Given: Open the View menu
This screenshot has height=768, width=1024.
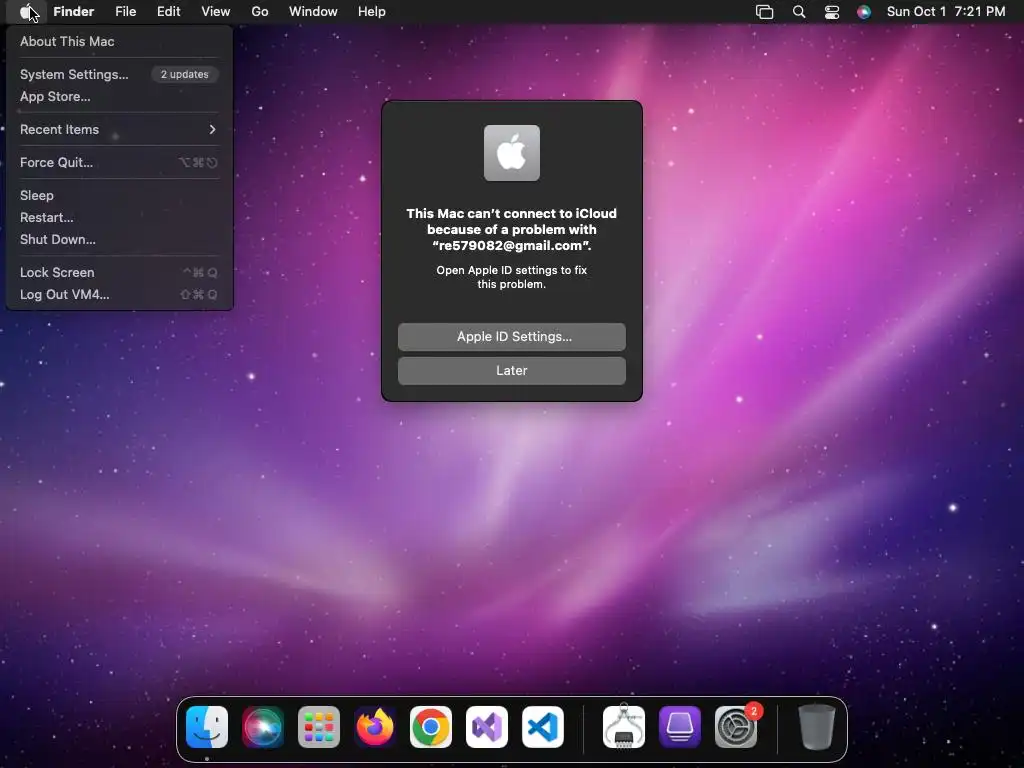Looking at the screenshot, I should (x=216, y=12).
